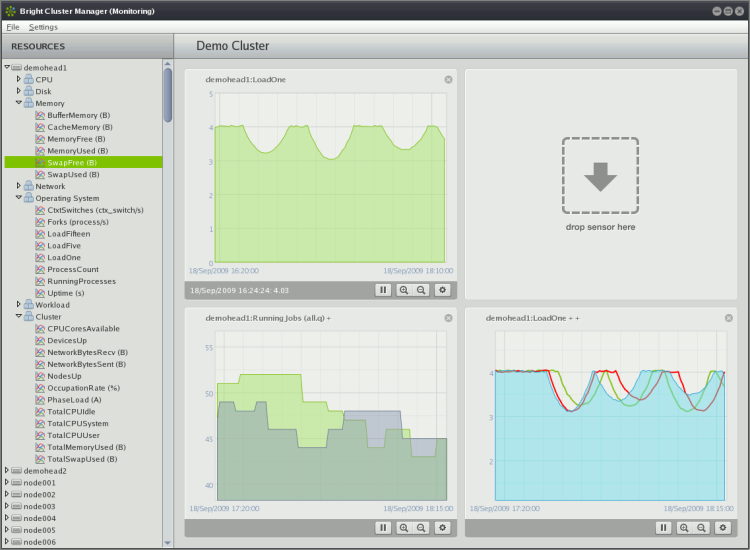Screen dimensions: 750x550
Task: Click the resources panel scrollbar thumb
Action: (167, 95)
